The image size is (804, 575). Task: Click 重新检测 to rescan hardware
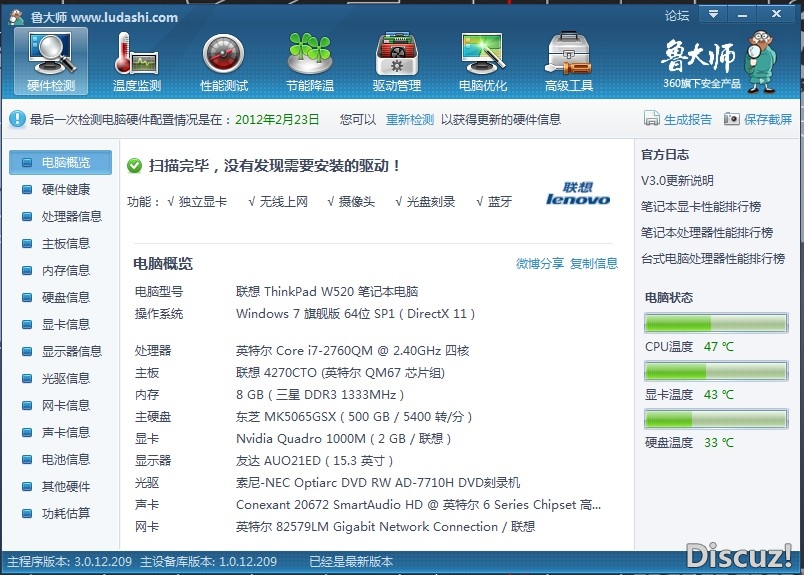410,120
